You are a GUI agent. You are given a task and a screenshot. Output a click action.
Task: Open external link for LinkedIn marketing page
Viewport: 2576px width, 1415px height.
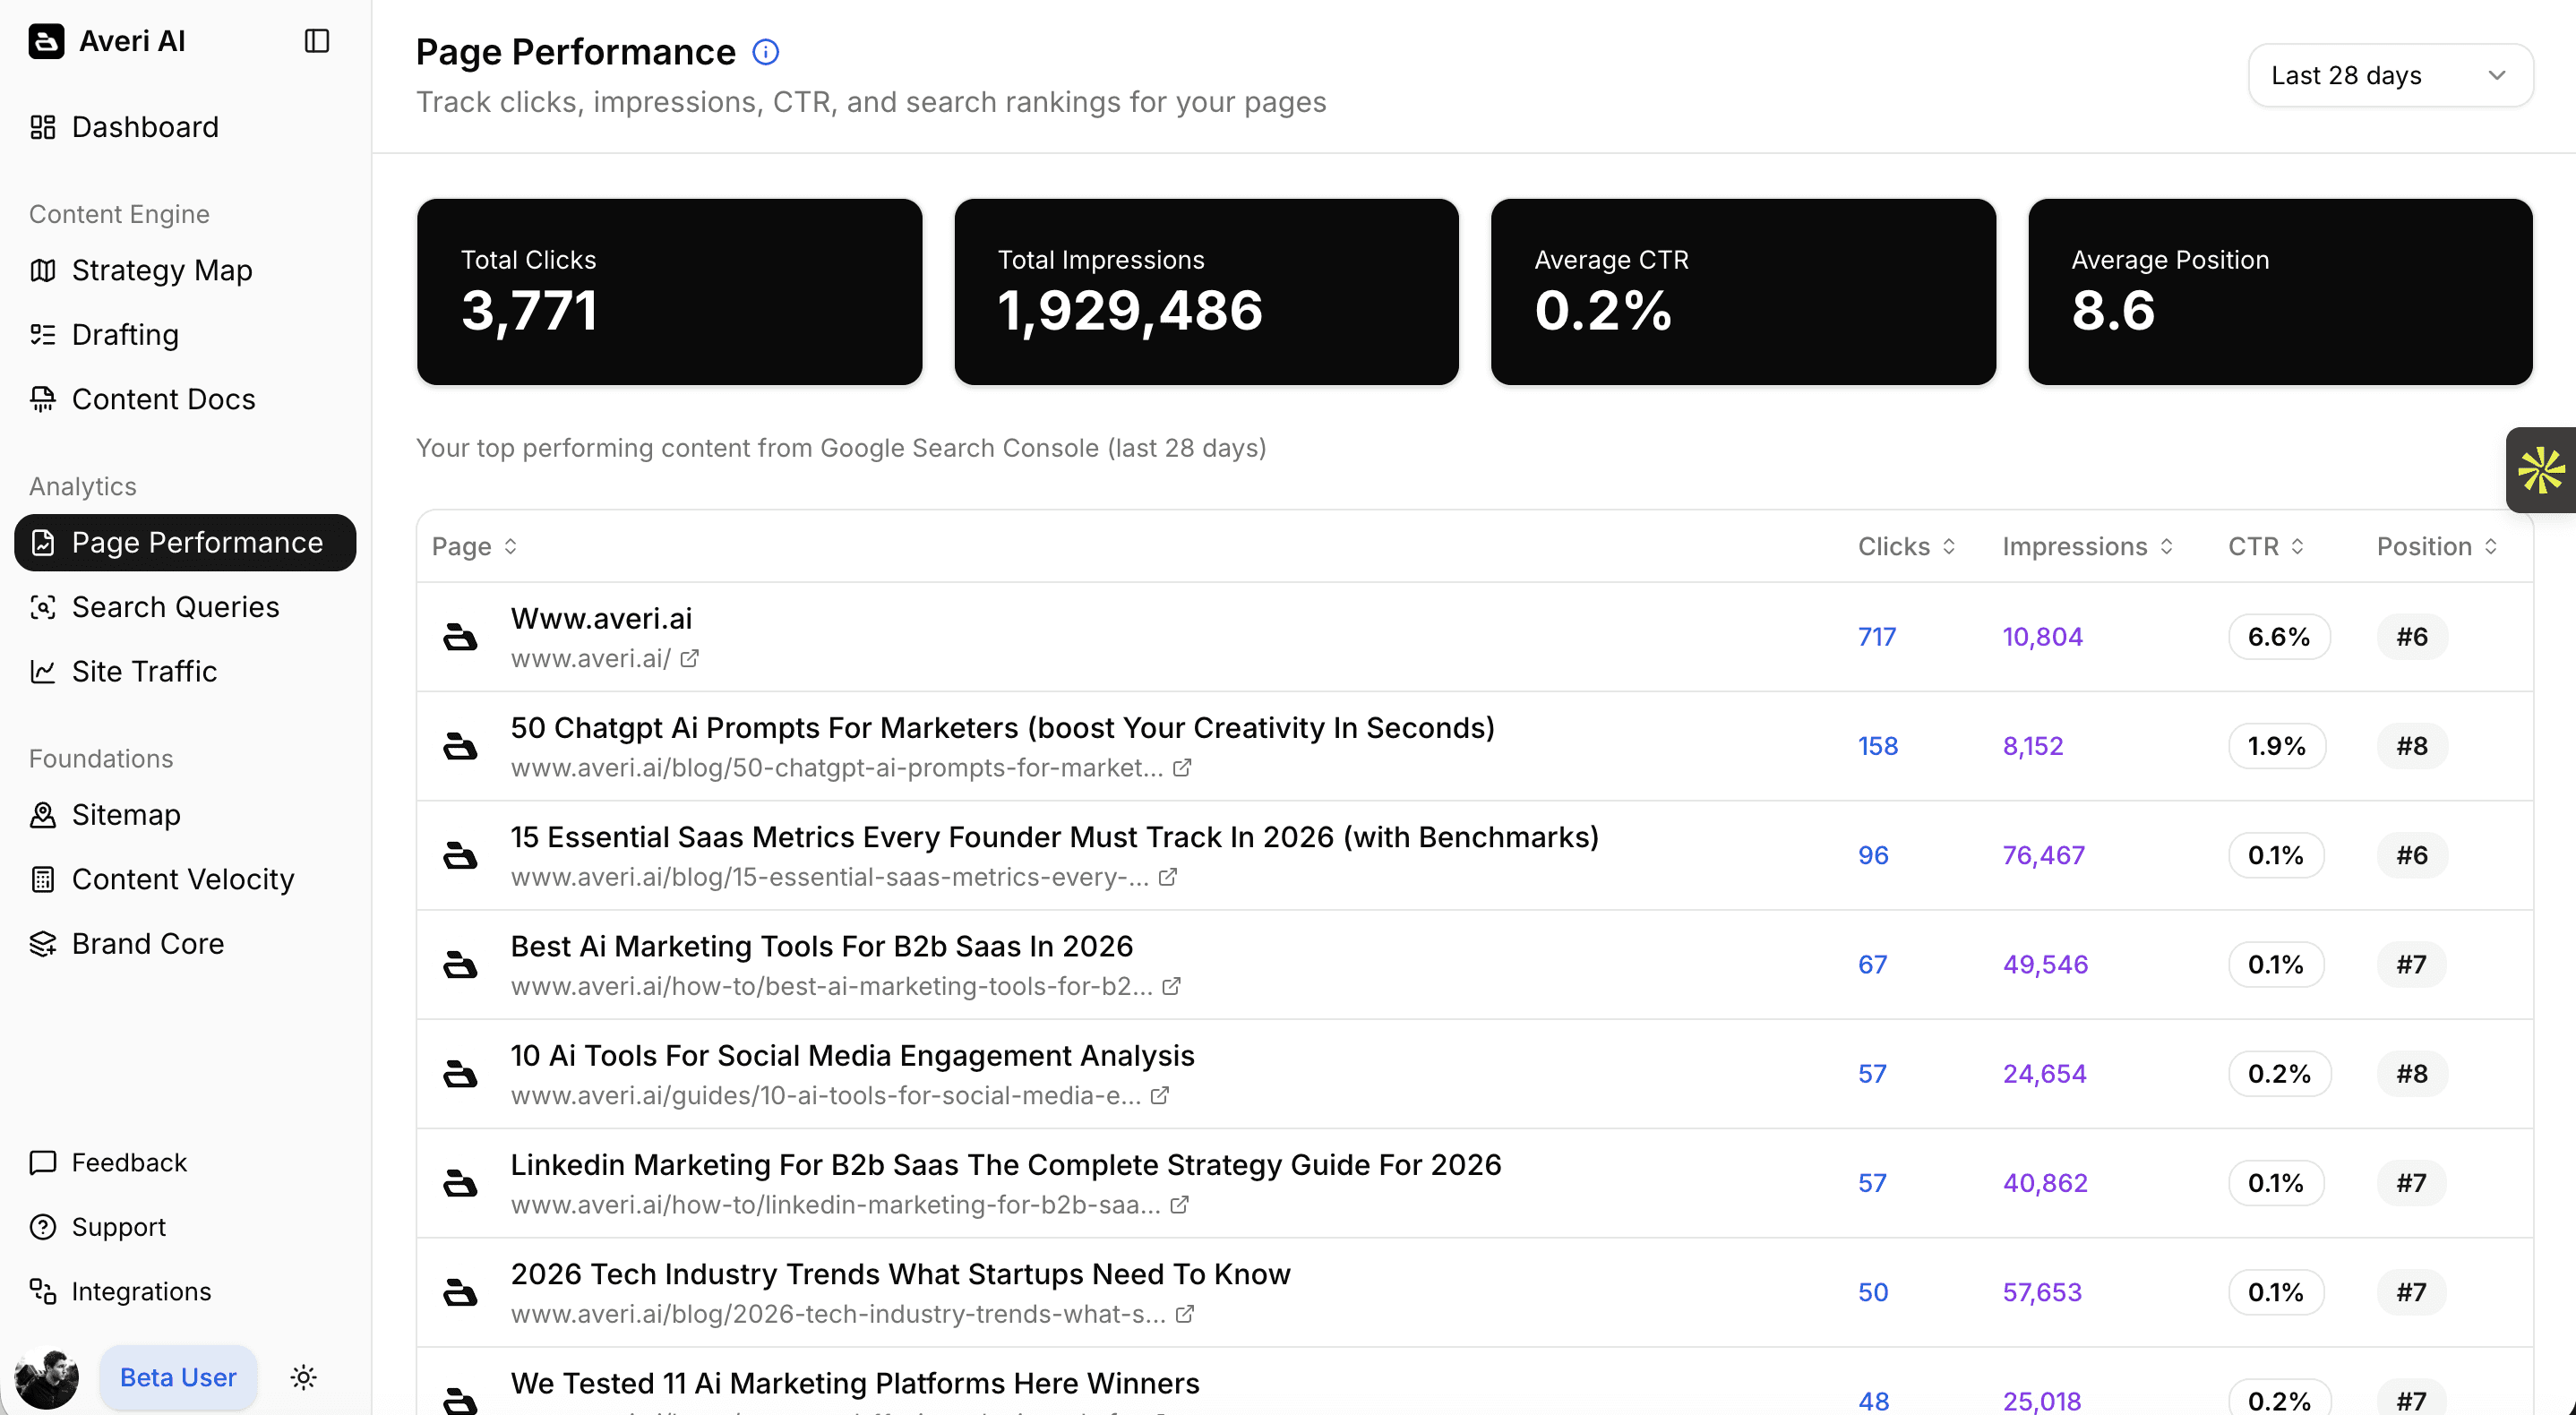click(1180, 1205)
